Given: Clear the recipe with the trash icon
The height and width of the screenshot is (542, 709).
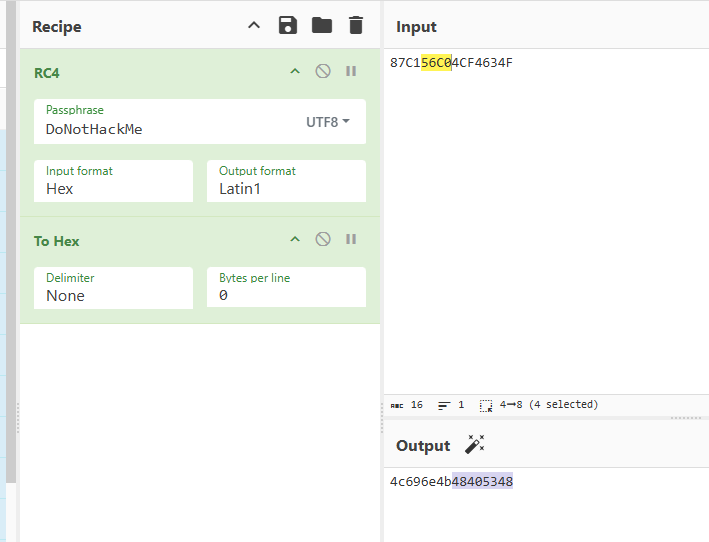Looking at the screenshot, I should point(355,26).
